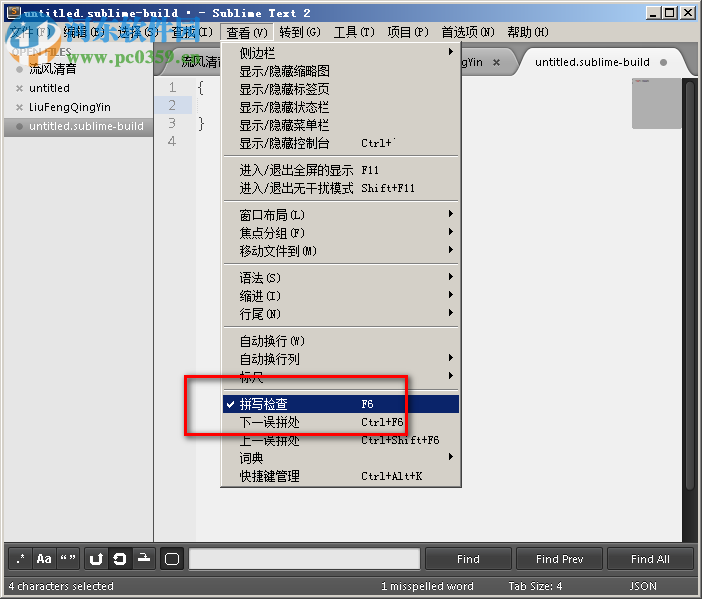Select untitled.sublime-build in sidebar
The width and height of the screenshot is (702, 599).
(78, 126)
